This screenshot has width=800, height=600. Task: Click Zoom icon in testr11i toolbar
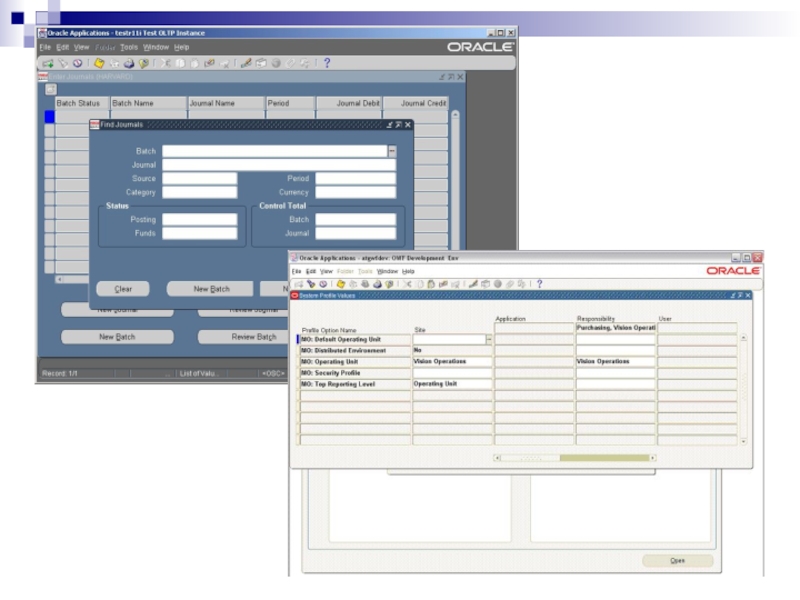pyautogui.click(x=261, y=63)
